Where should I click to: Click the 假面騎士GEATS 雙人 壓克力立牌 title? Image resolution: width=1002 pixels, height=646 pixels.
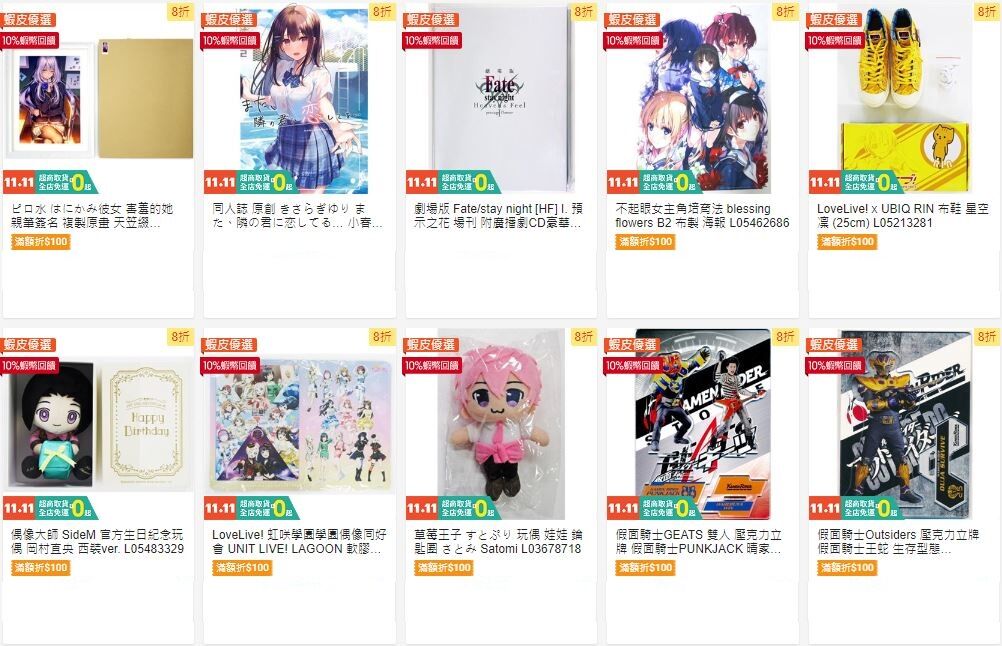tap(699, 541)
